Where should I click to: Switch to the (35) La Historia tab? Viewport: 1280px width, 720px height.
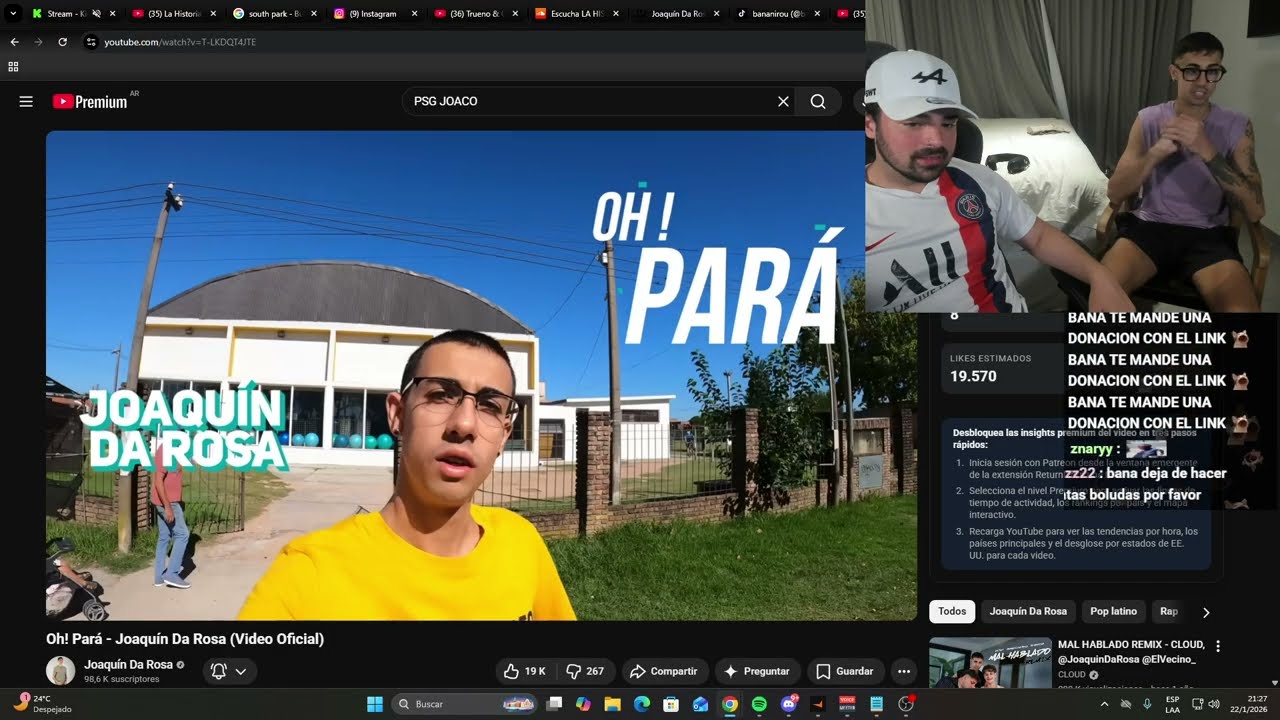tap(173, 14)
